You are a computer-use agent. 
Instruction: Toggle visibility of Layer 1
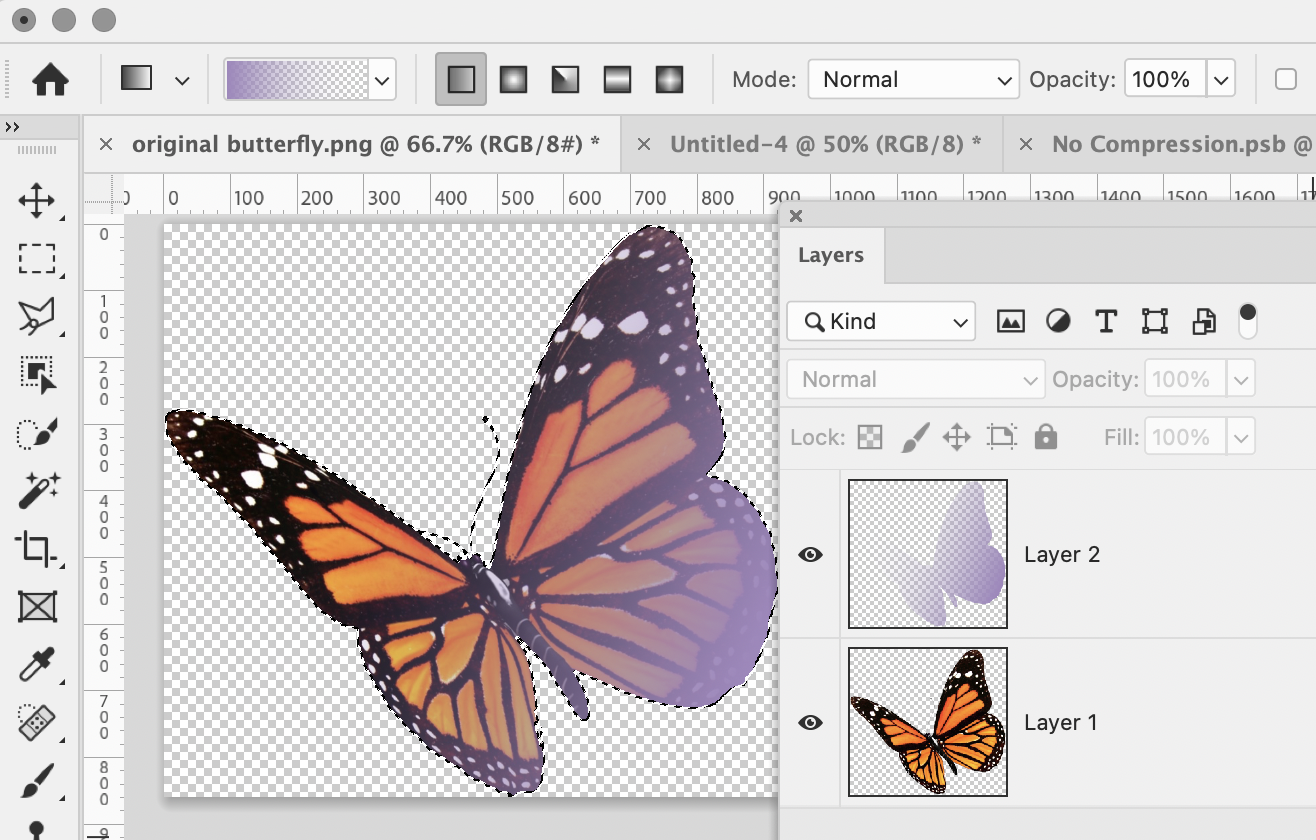click(x=810, y=722)
